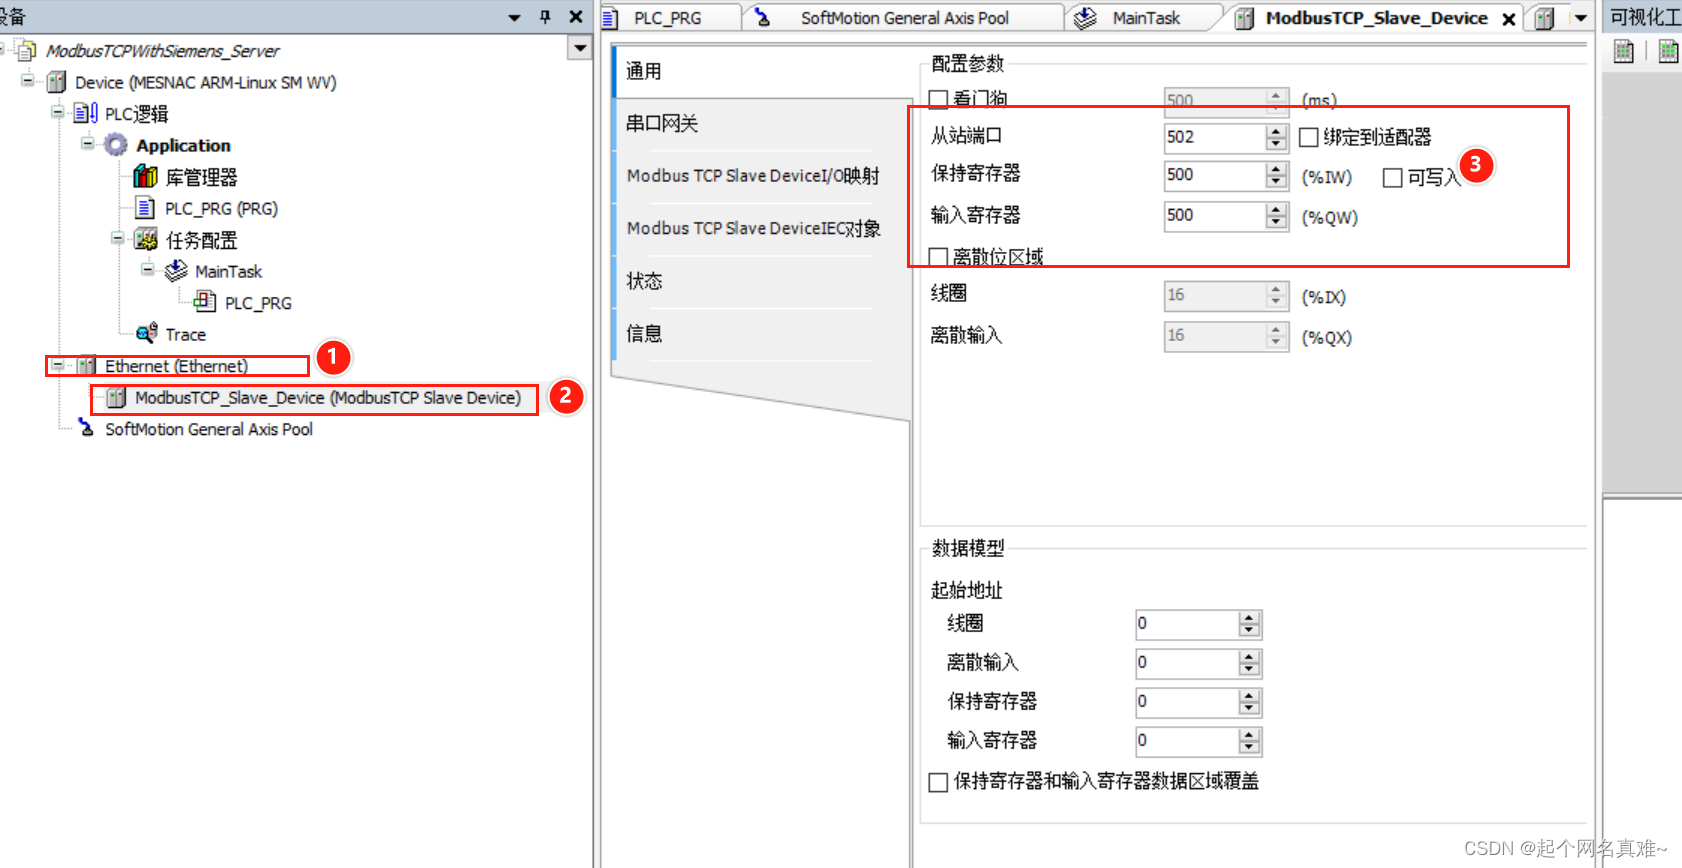Image resolution: width=1682 pixels, height=868 pixels.
Task: Open the device tree view dropdown button
Action: tap(579, 47)
